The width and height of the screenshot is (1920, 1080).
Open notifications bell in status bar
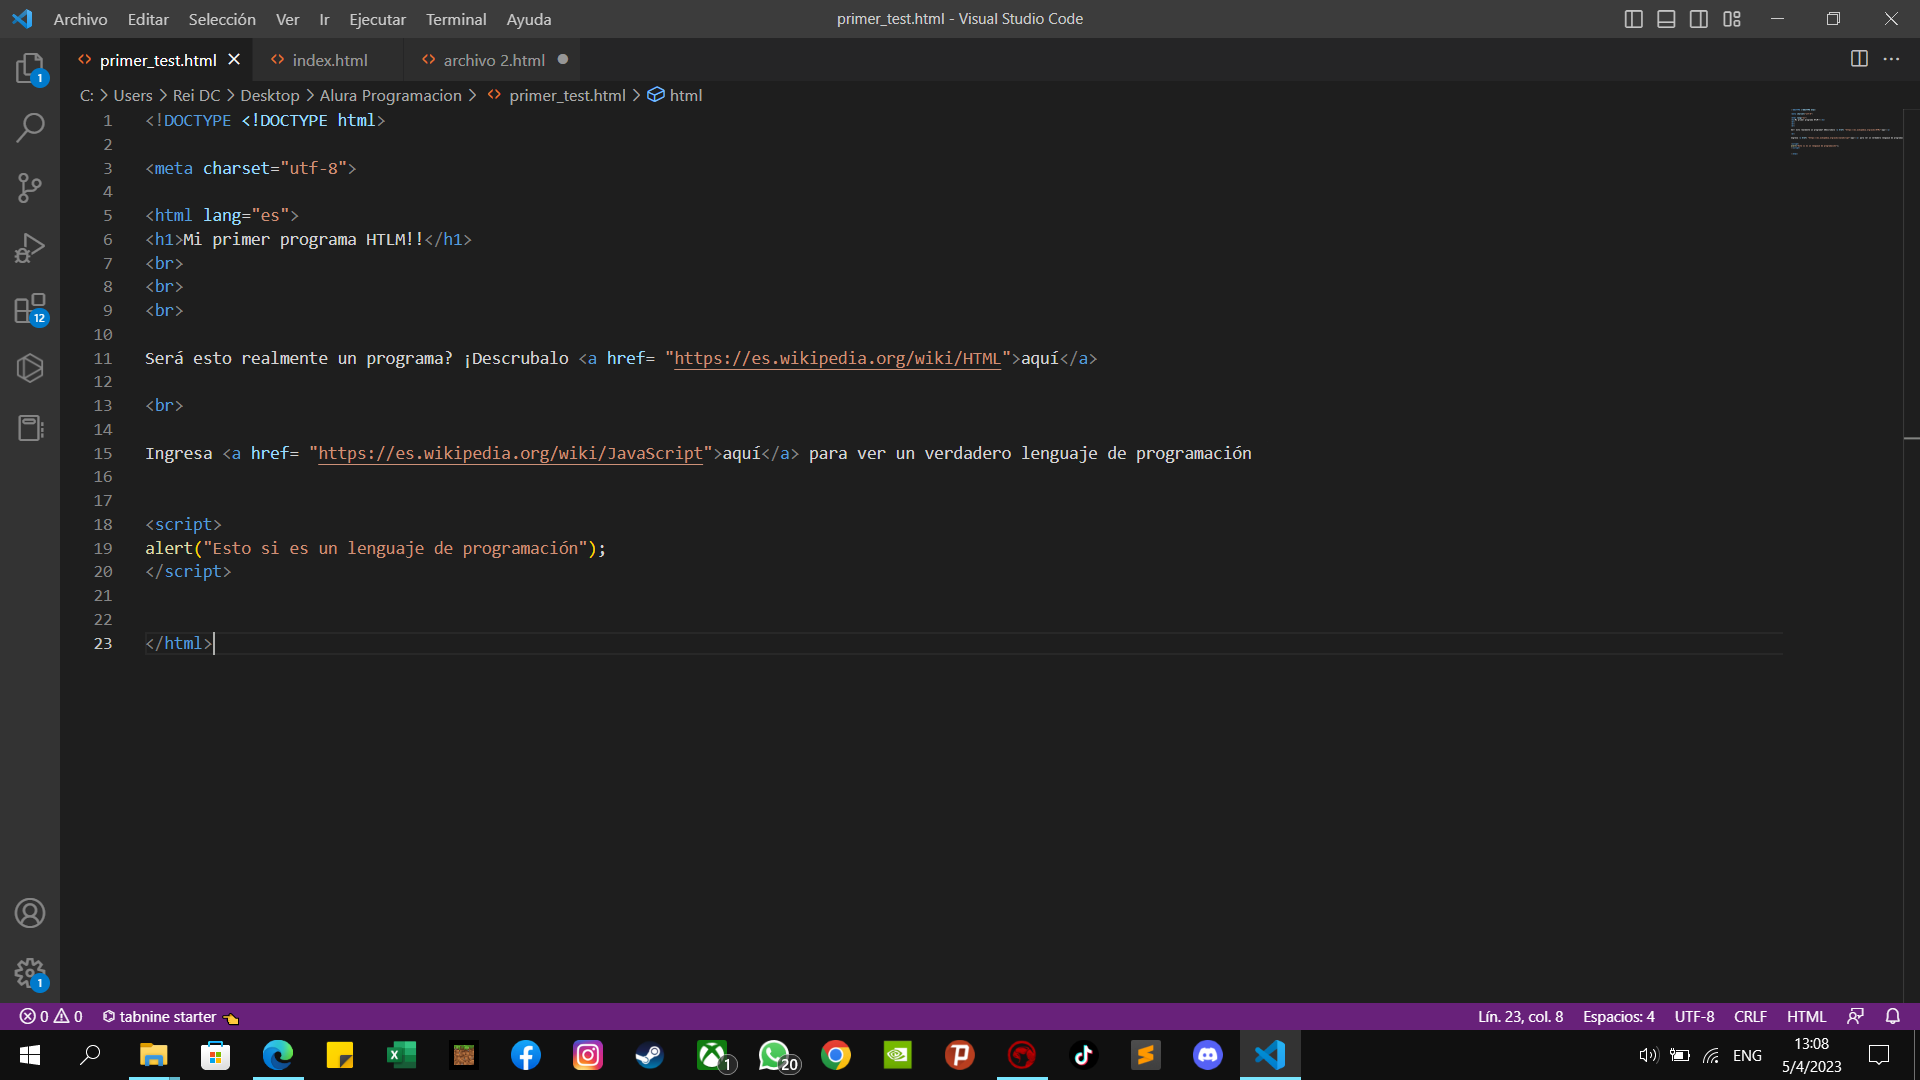click(x=1892, y=1016)
